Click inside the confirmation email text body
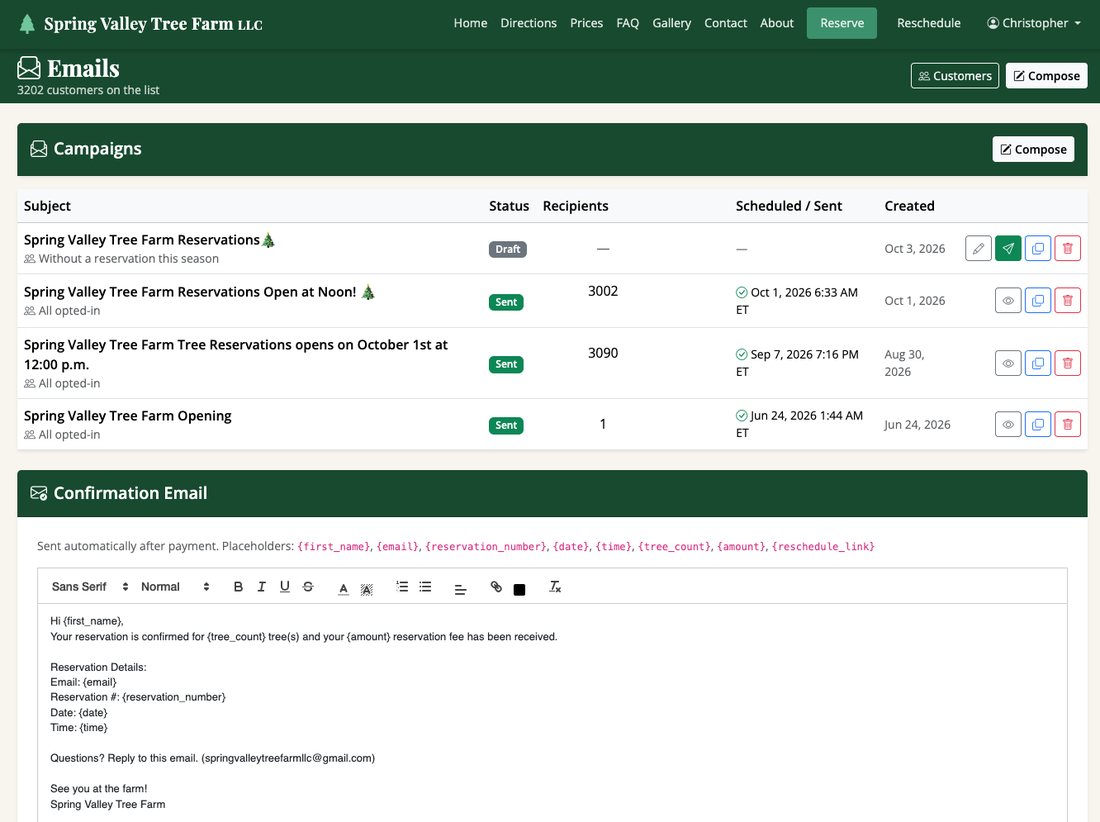This screenshot has height=822, width=1100. [552, 713]
